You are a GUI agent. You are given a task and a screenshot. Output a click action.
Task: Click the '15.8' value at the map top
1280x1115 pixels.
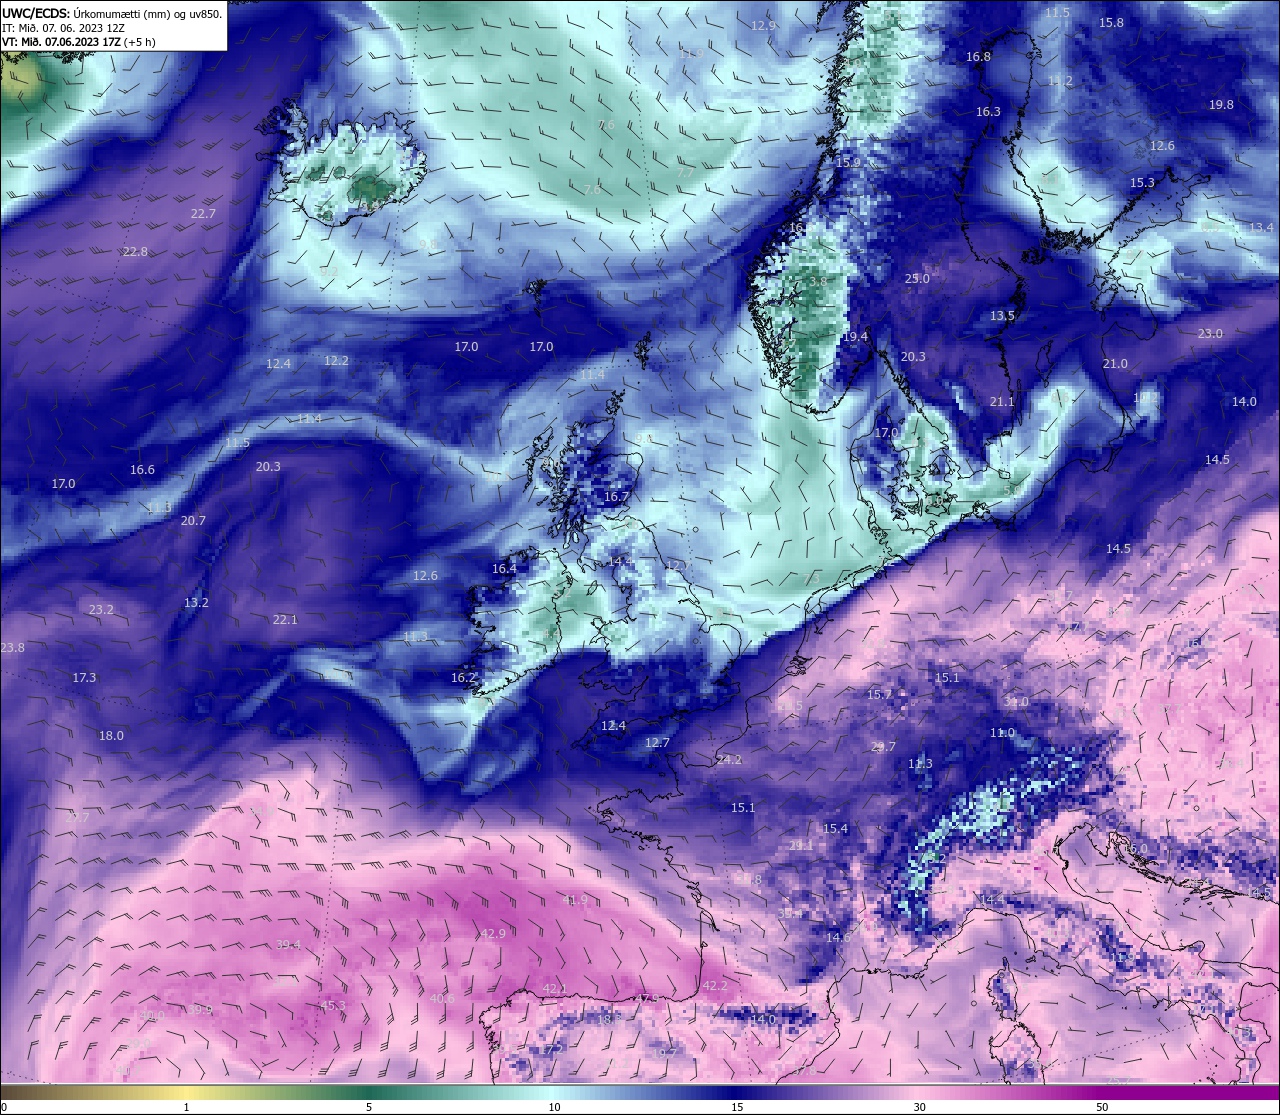coord(1111,23)
